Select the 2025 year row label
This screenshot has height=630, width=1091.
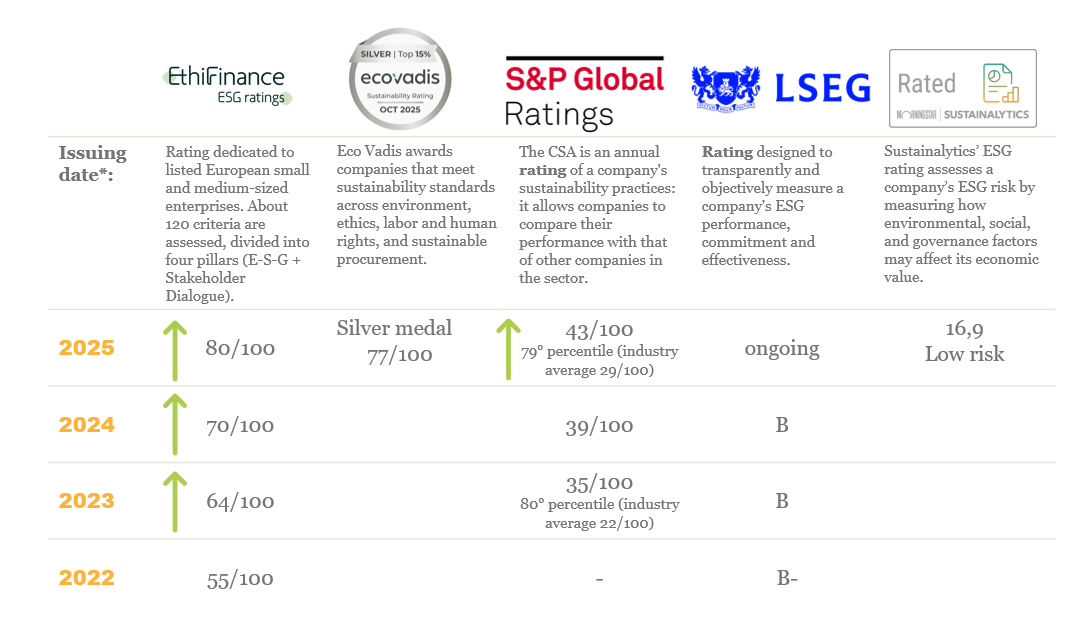(x=87, y=349)
